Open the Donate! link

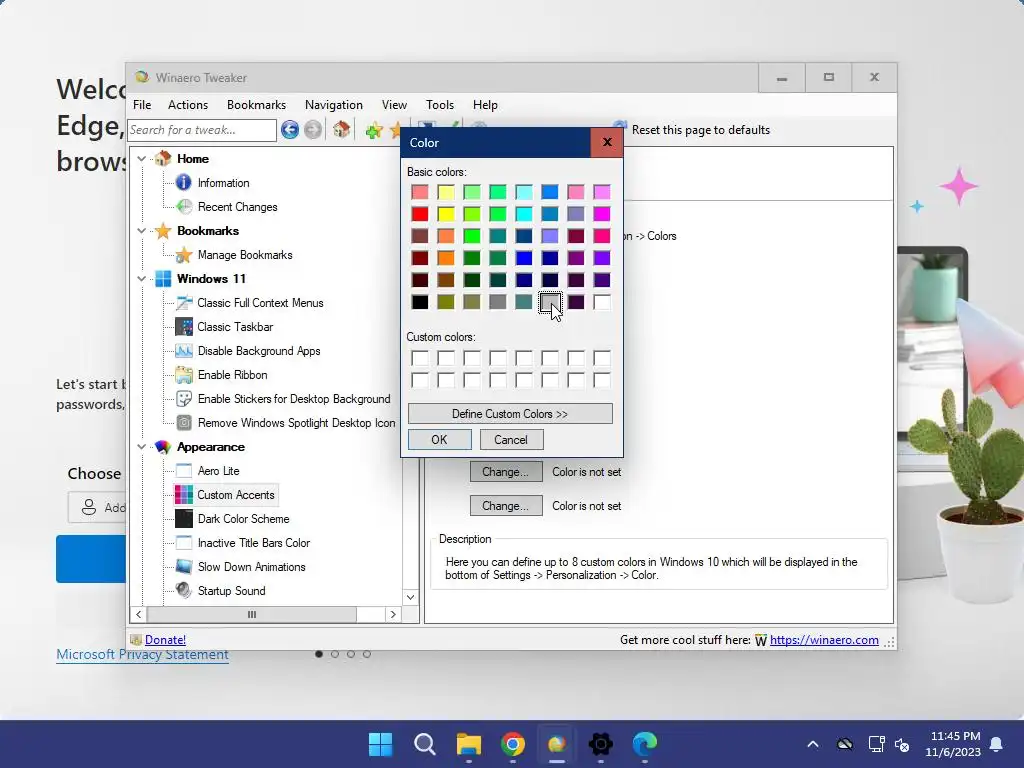(x=165, y=640)
